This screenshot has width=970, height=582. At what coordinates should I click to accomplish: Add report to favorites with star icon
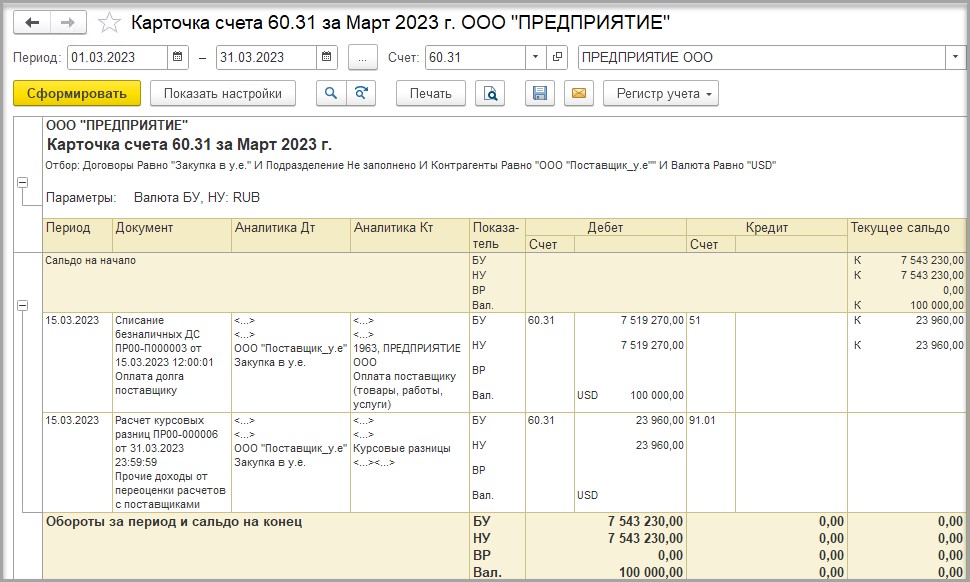(x=111, y=22)
